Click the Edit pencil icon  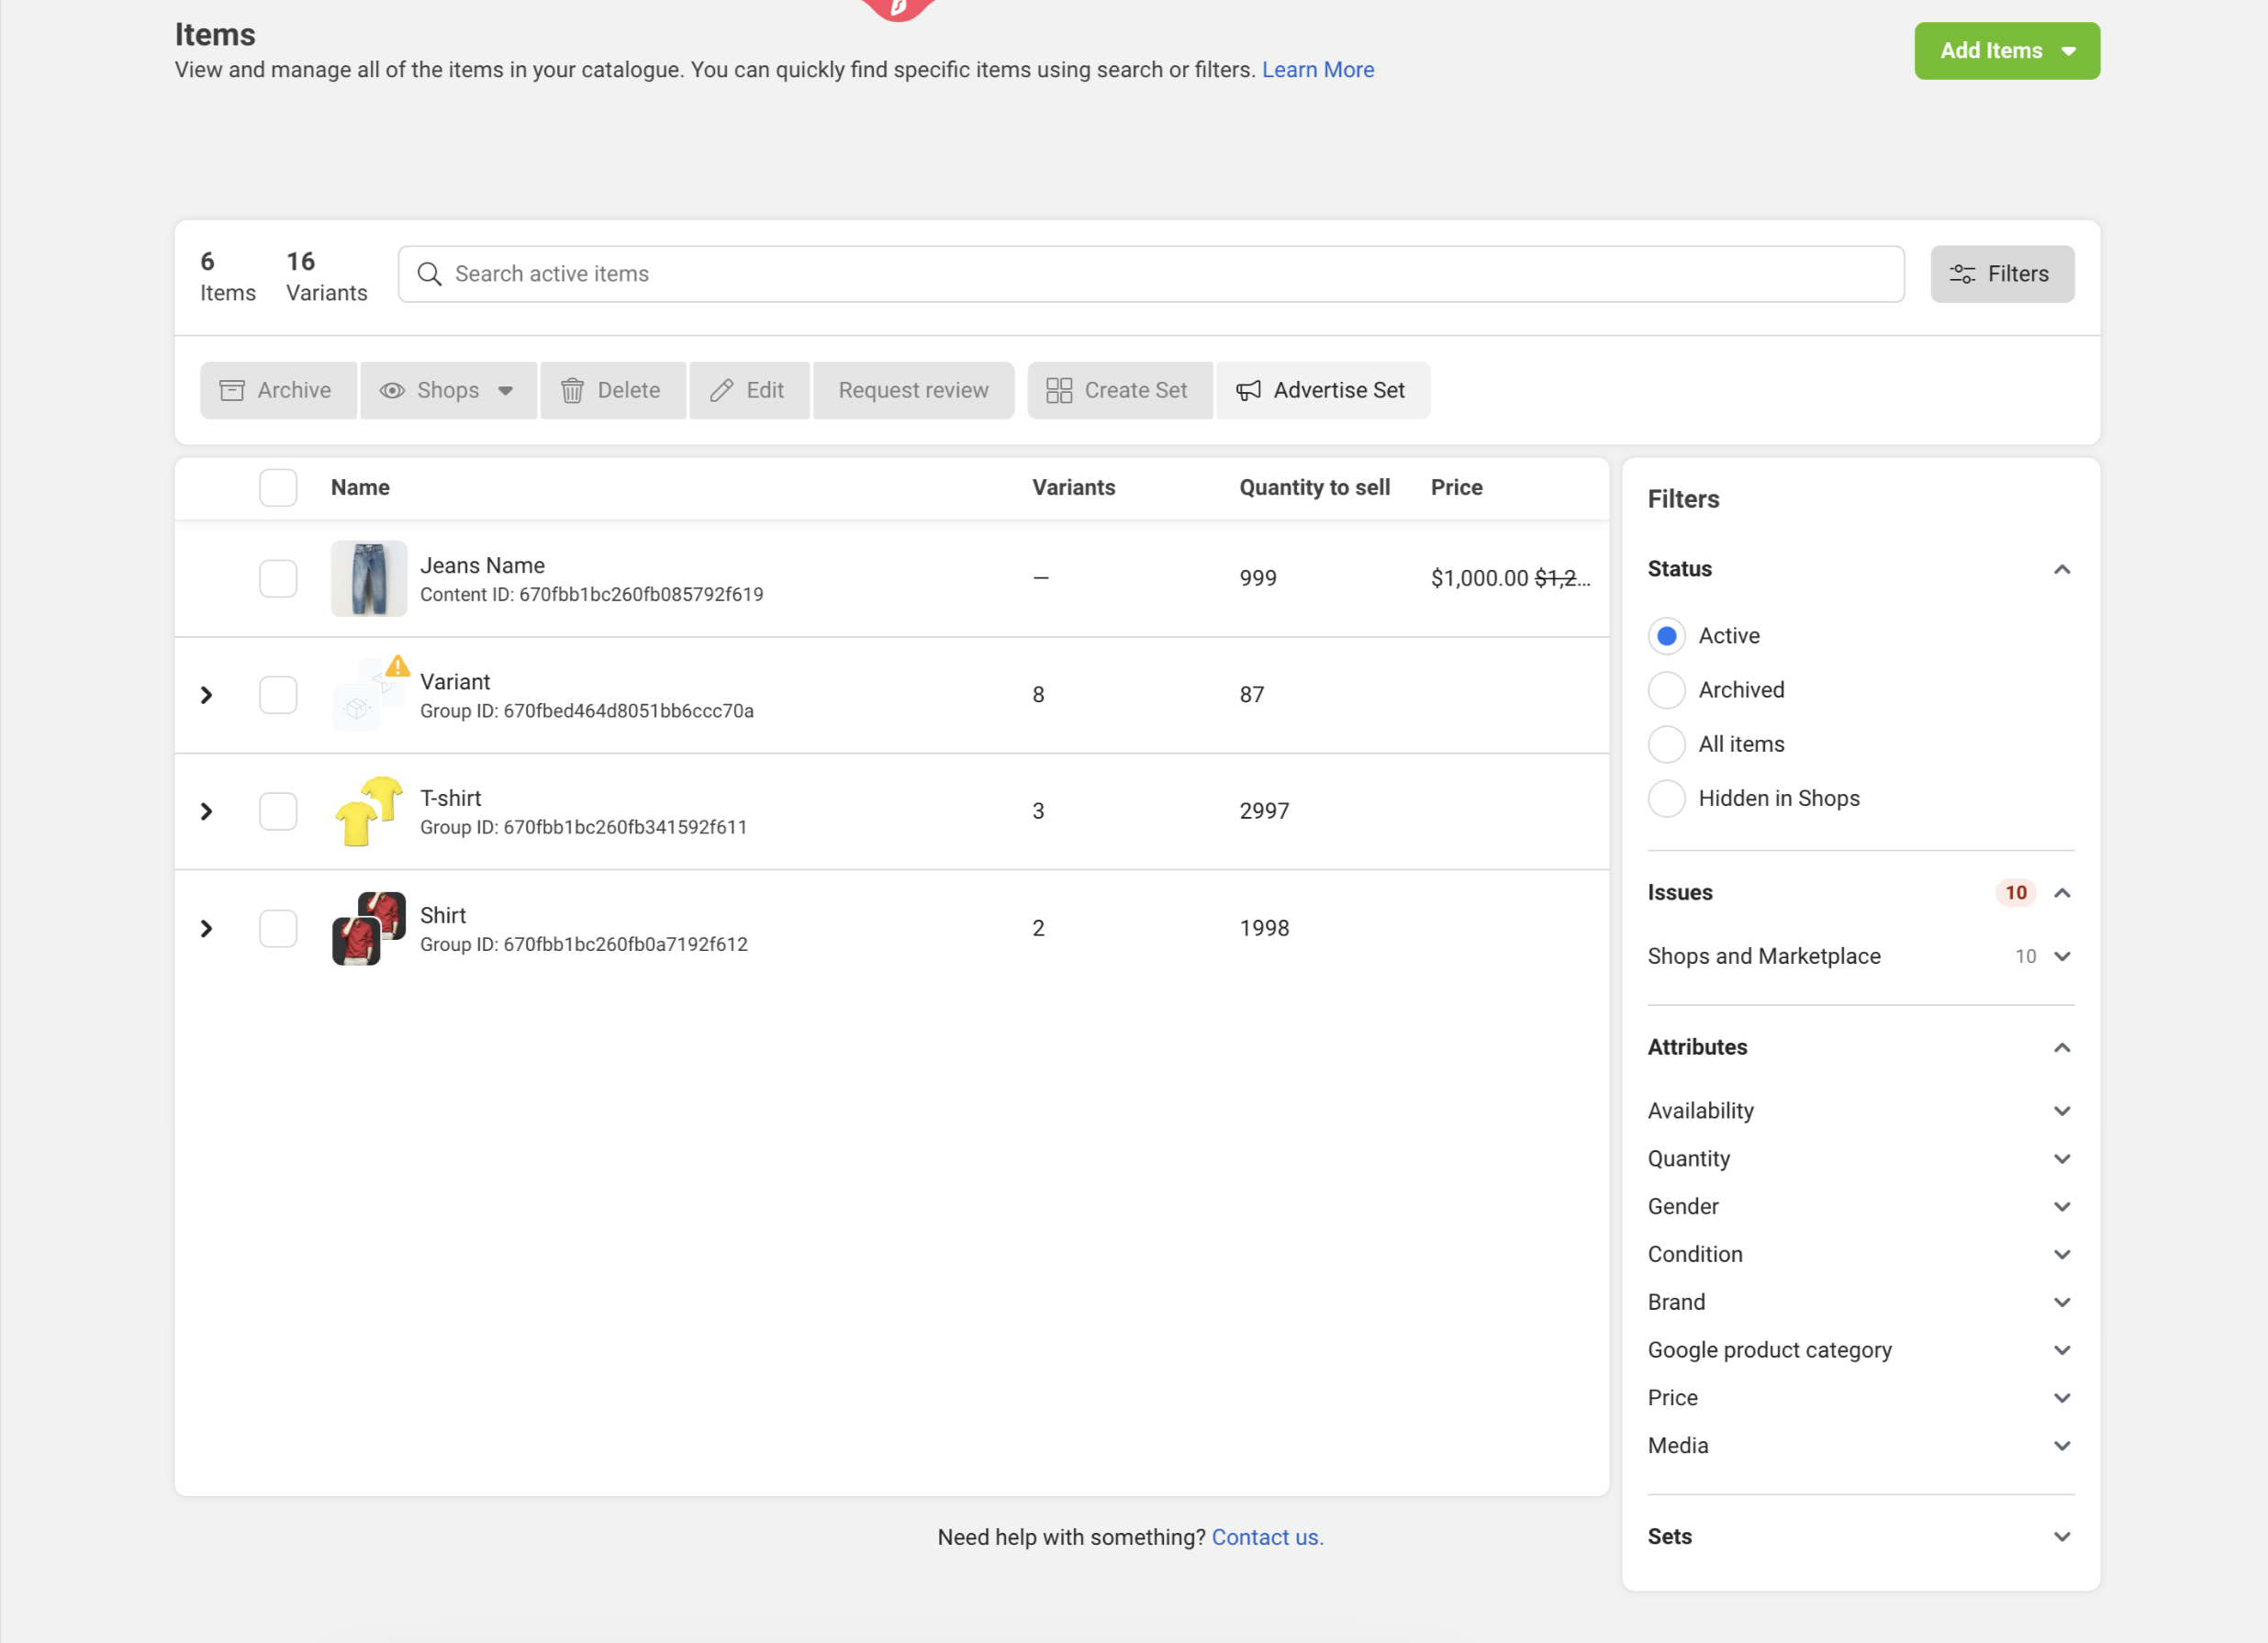click(x=721, y=390)
